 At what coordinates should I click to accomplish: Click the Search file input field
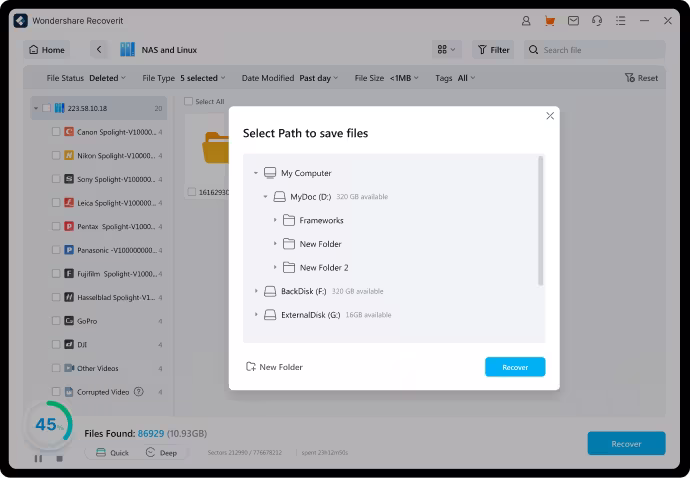point(600,50)
